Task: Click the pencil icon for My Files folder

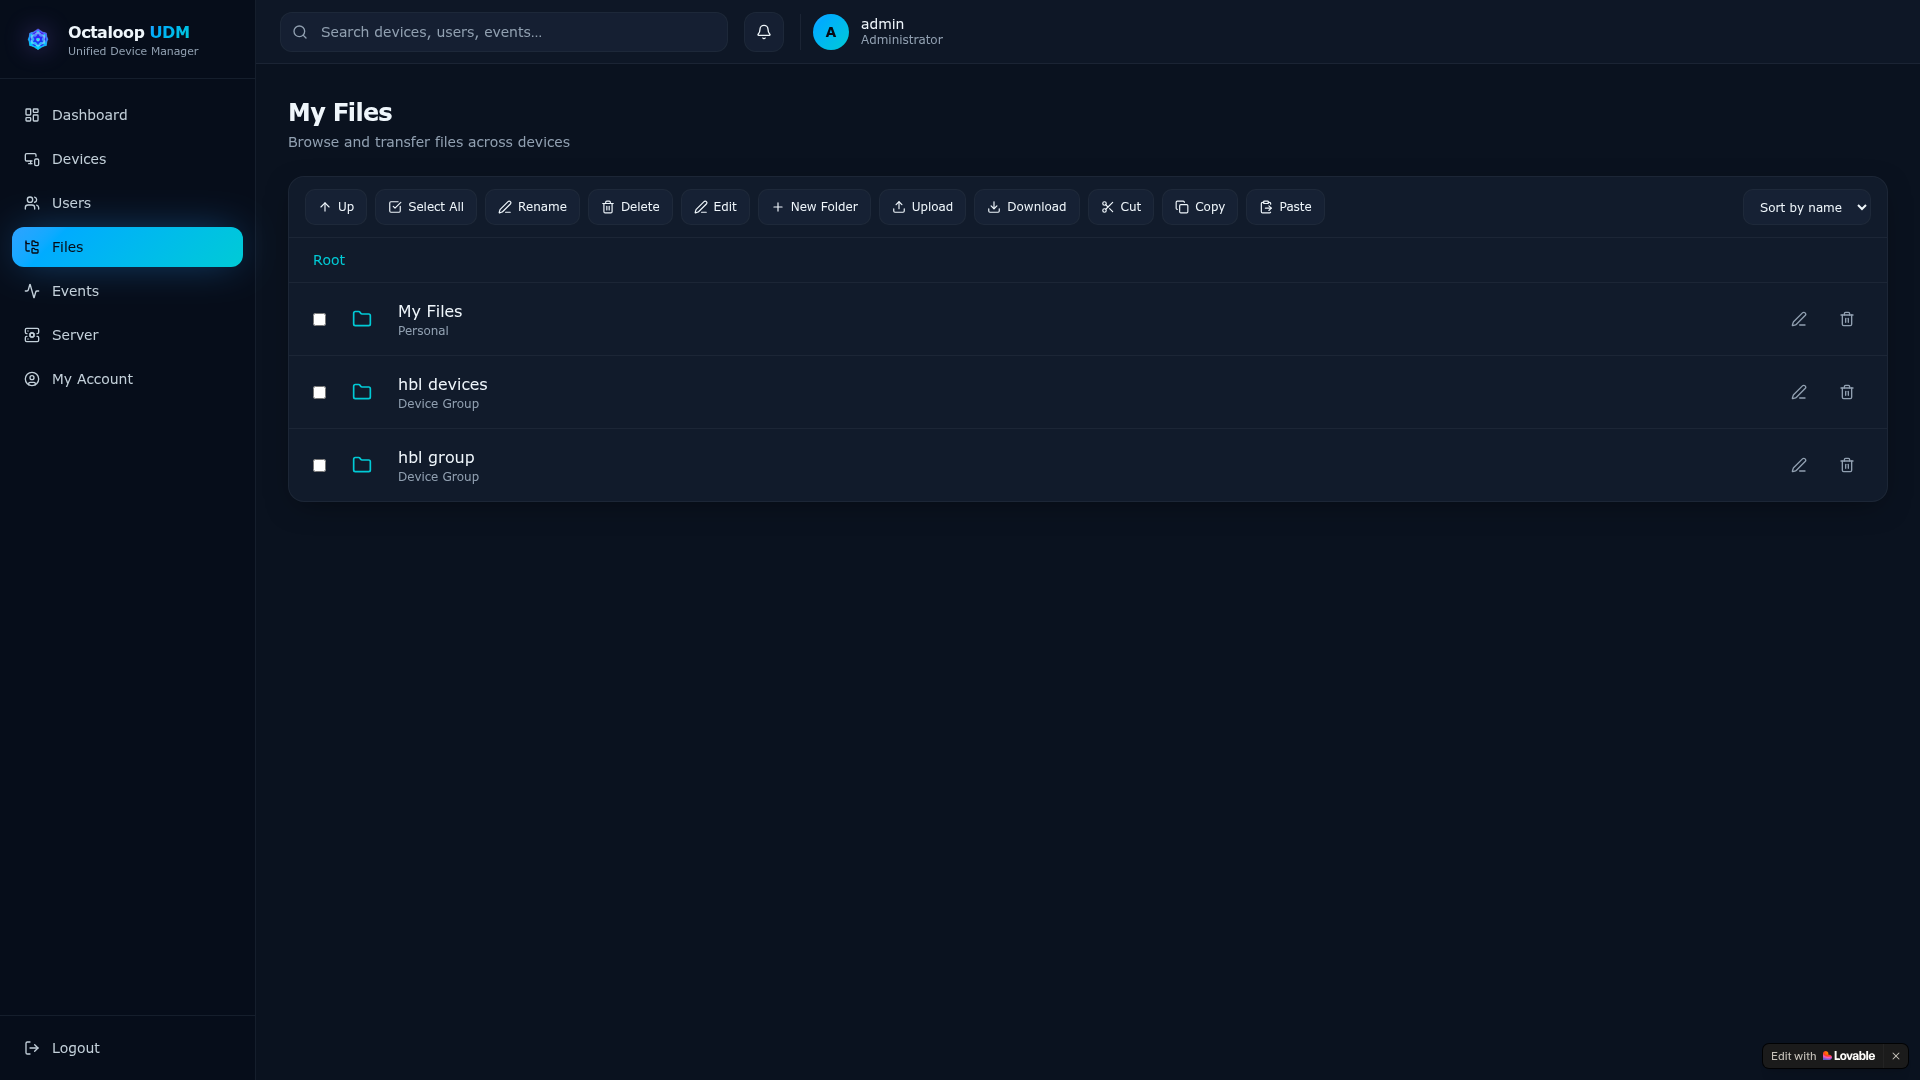Action: [1798, 319]
